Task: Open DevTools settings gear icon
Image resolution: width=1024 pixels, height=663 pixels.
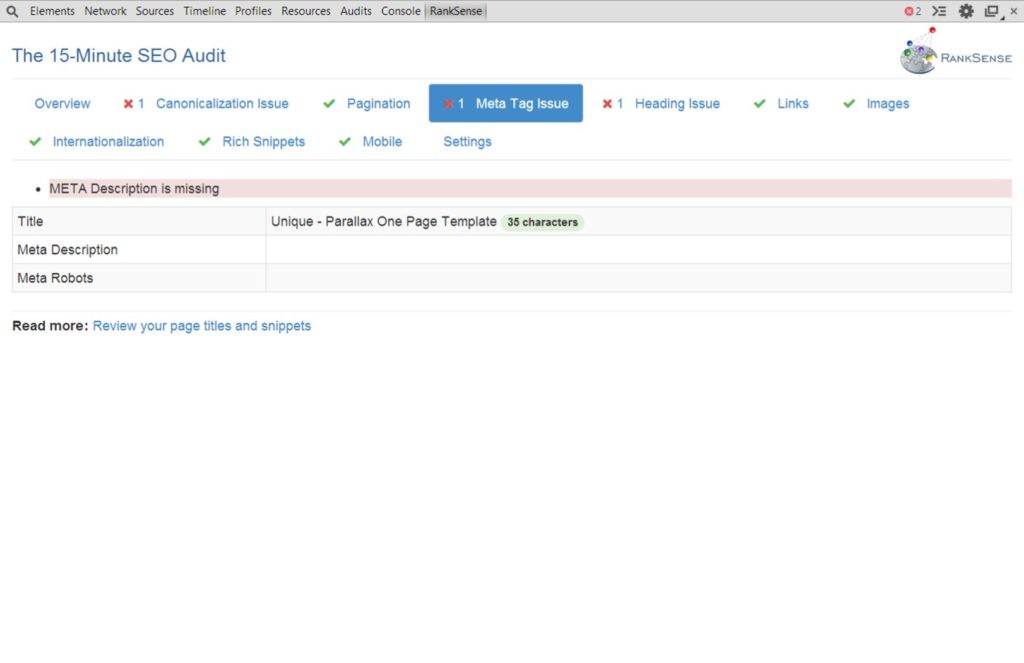Action: (966, 11)
